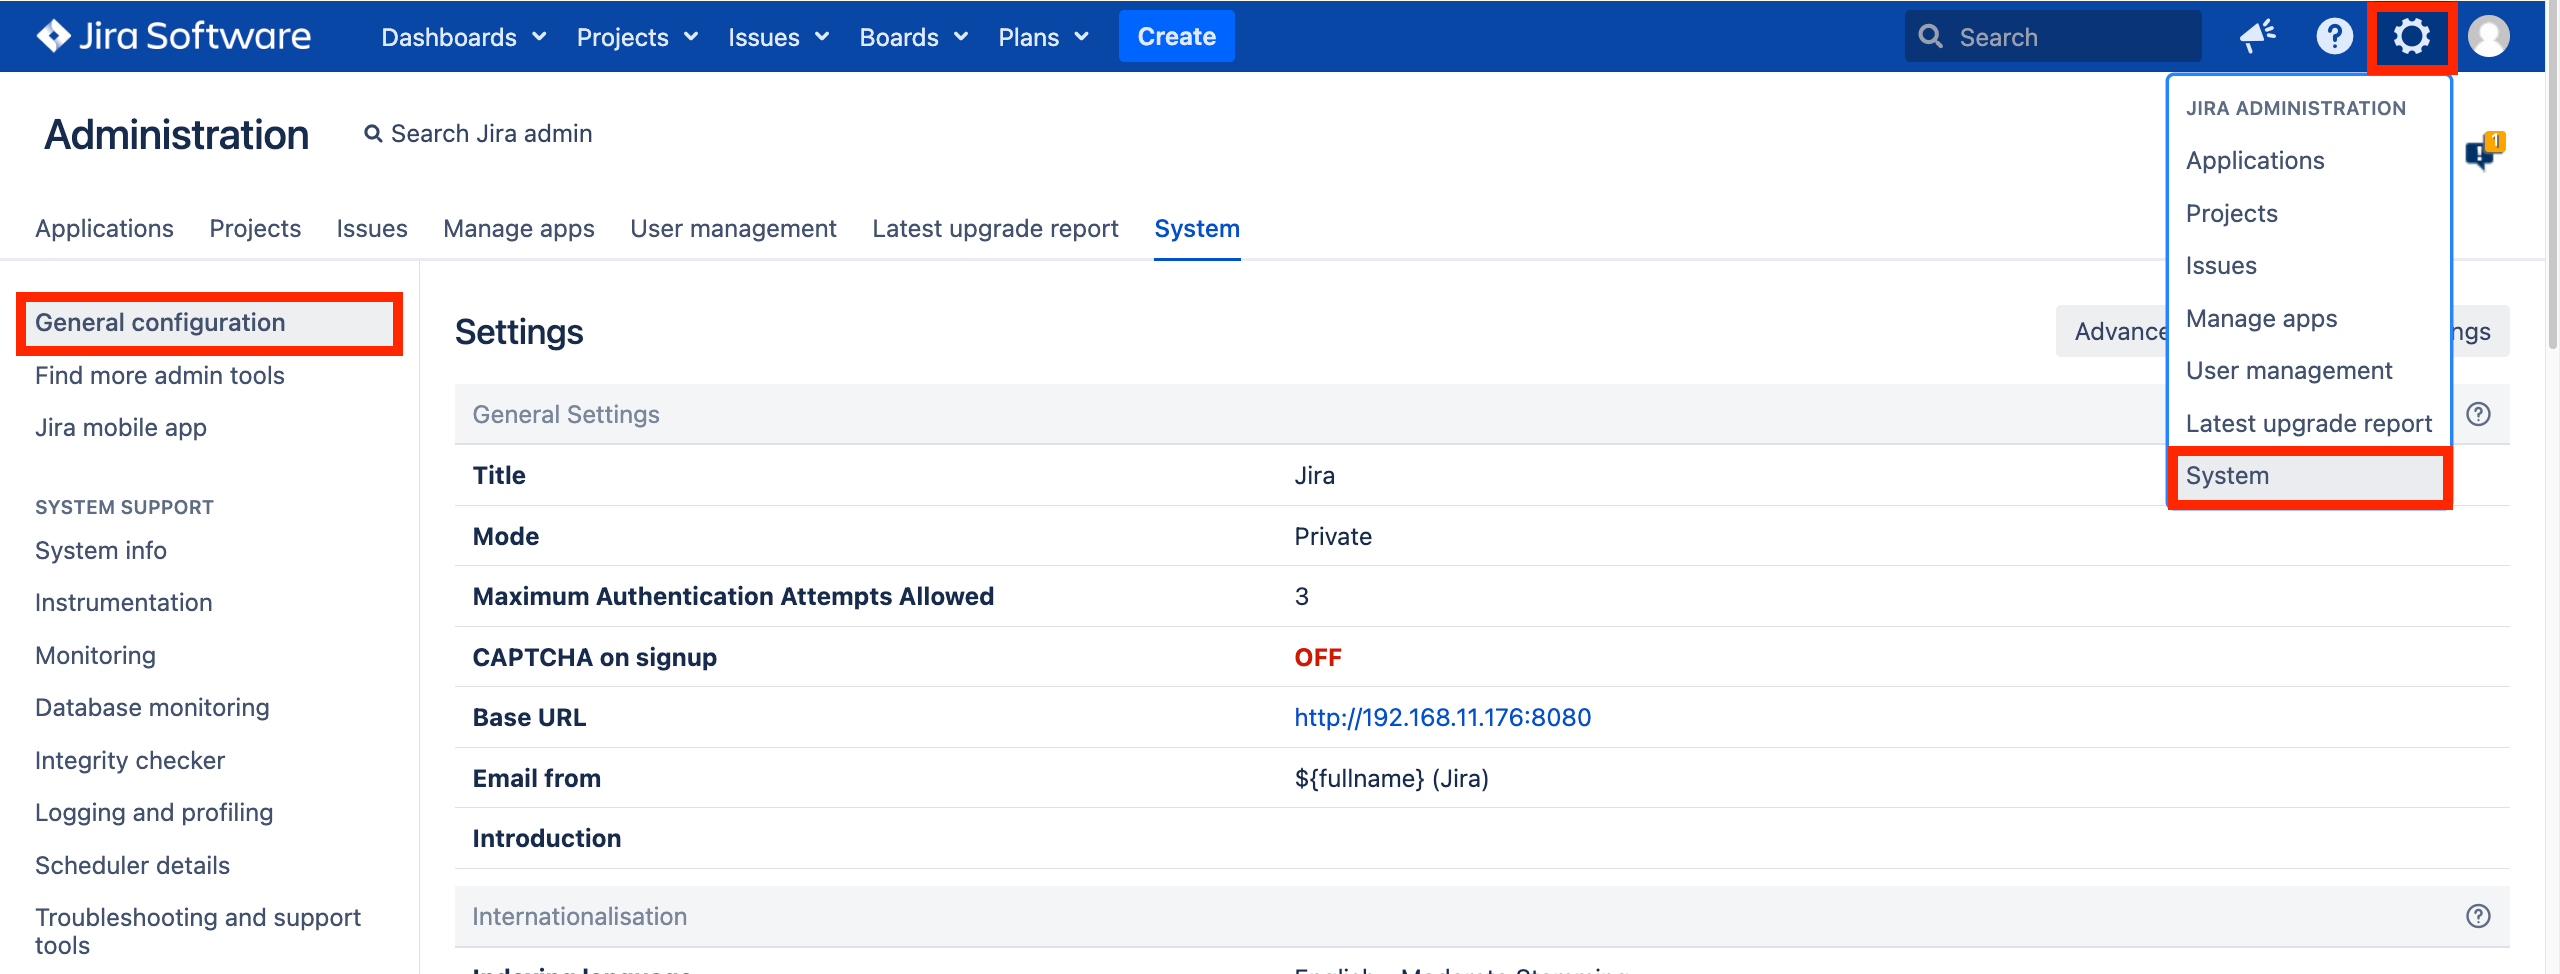Screen dimensions: 2560x974
Task: Open Find more admin tools
Action: pyautogui.click(x=160, y=376)
